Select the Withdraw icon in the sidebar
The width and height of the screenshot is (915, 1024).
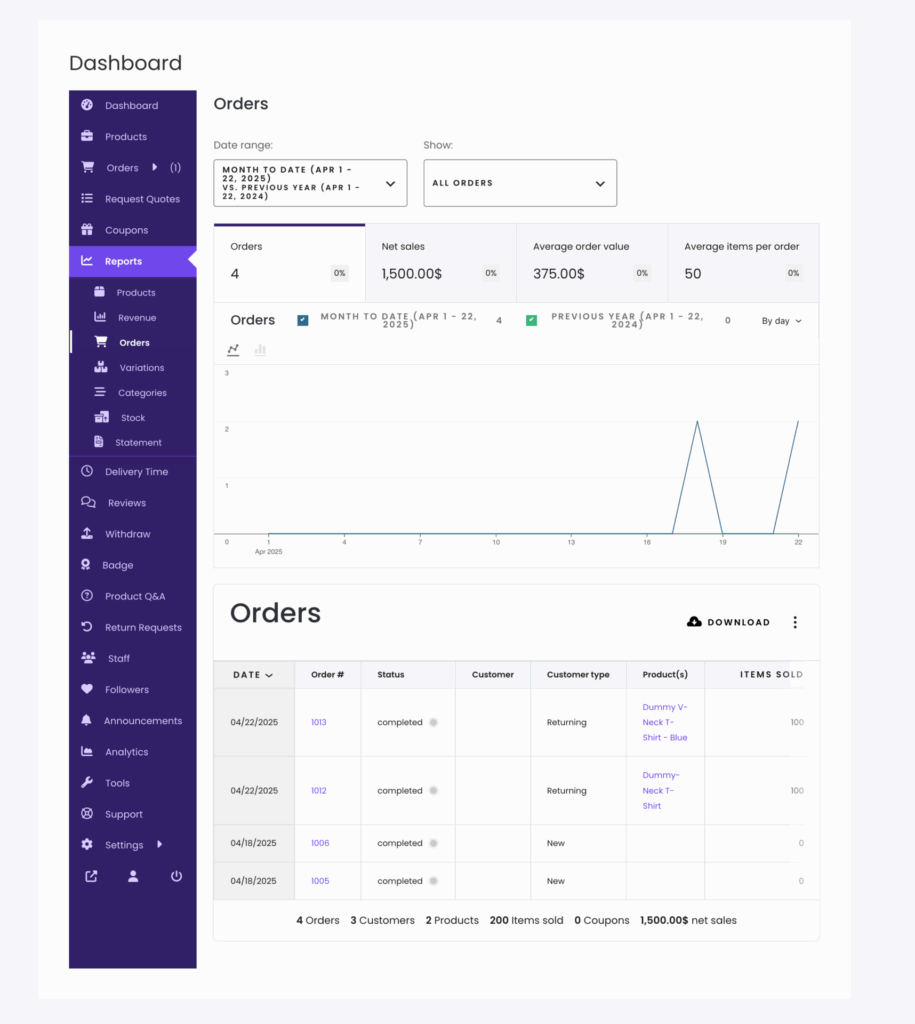pos(90,533)
